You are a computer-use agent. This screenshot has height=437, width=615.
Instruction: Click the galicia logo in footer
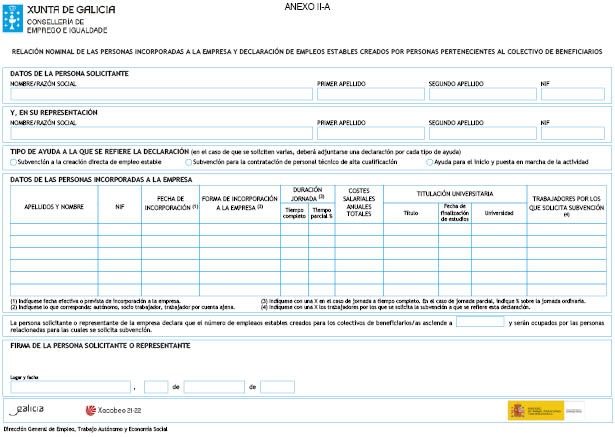coord(27,409)
